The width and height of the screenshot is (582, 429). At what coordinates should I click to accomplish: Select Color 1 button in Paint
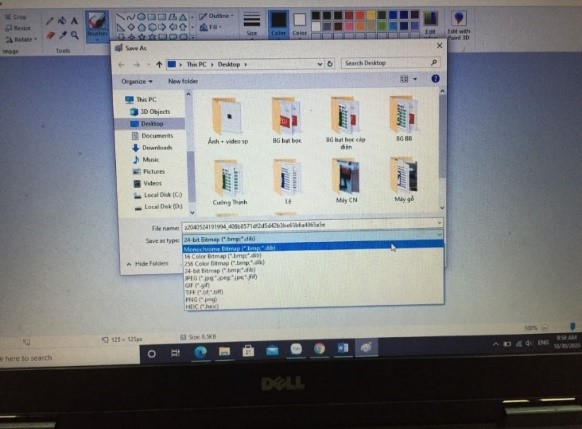pyautogui.click(x=278, y=24)
